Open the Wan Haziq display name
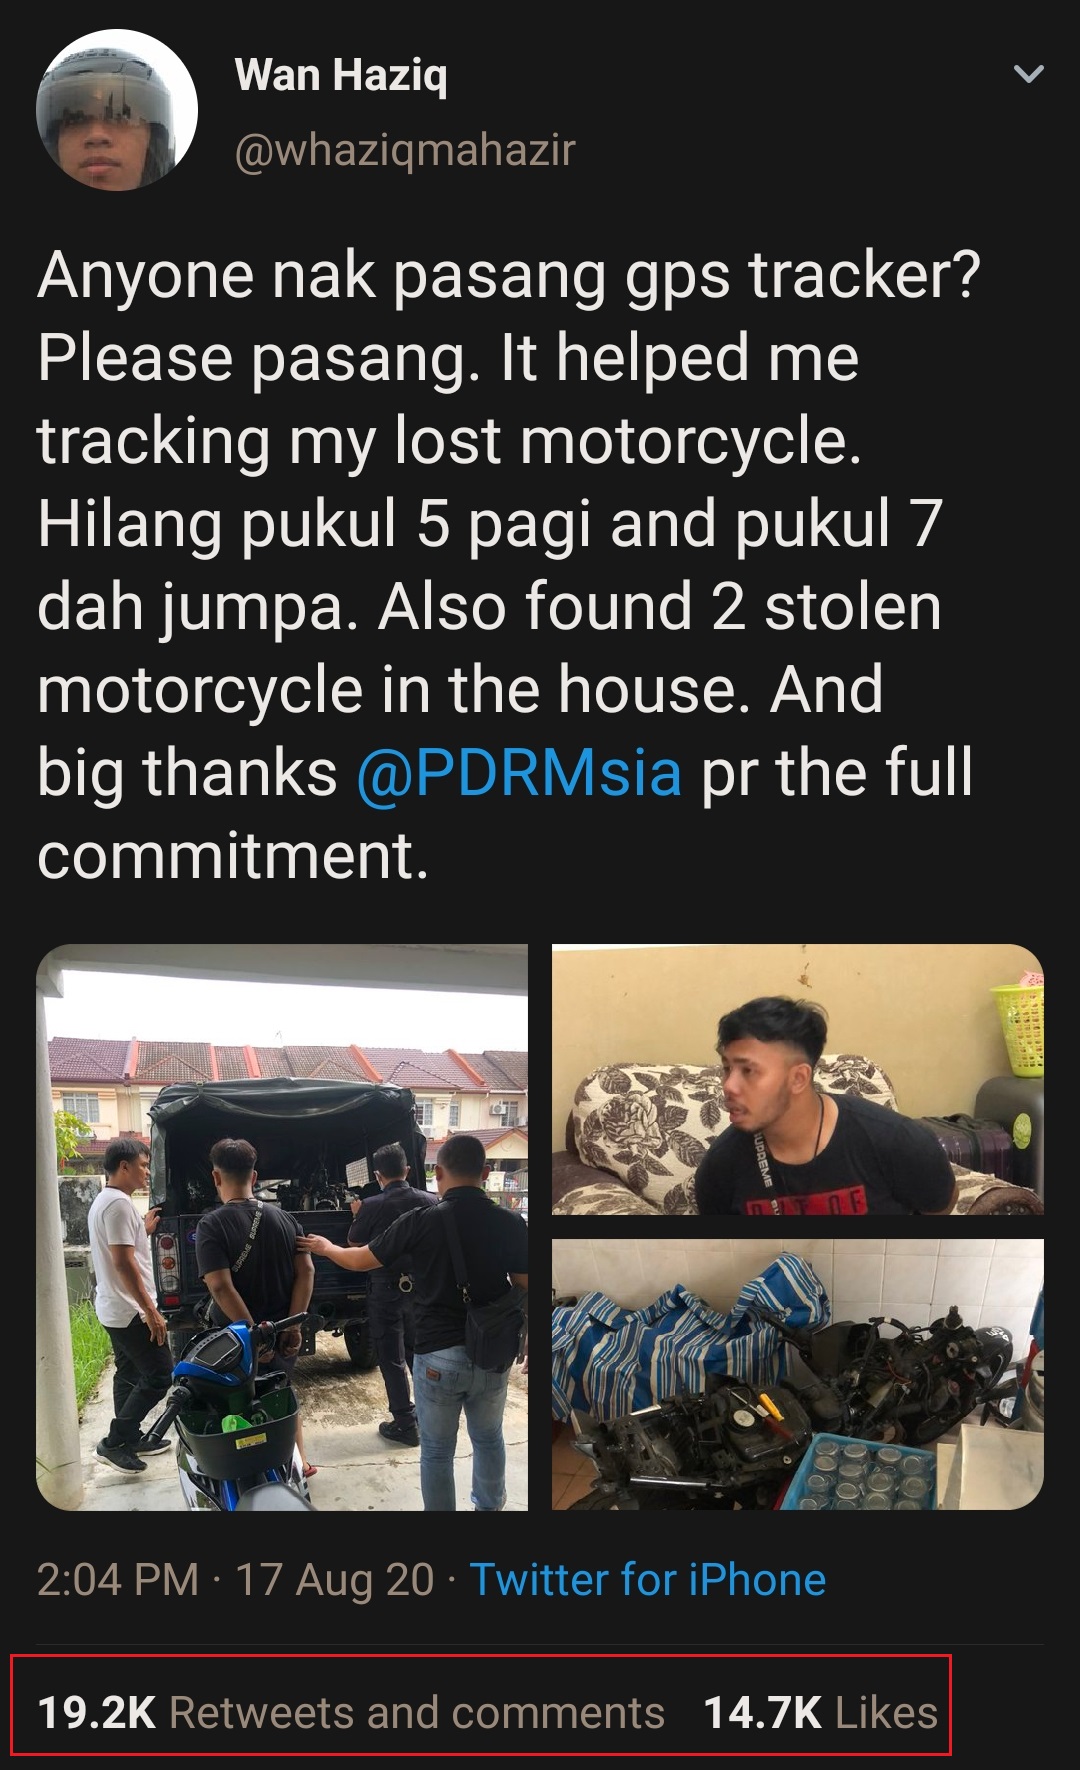This screenshot has width=1080, height=1770. click(341, 75)
